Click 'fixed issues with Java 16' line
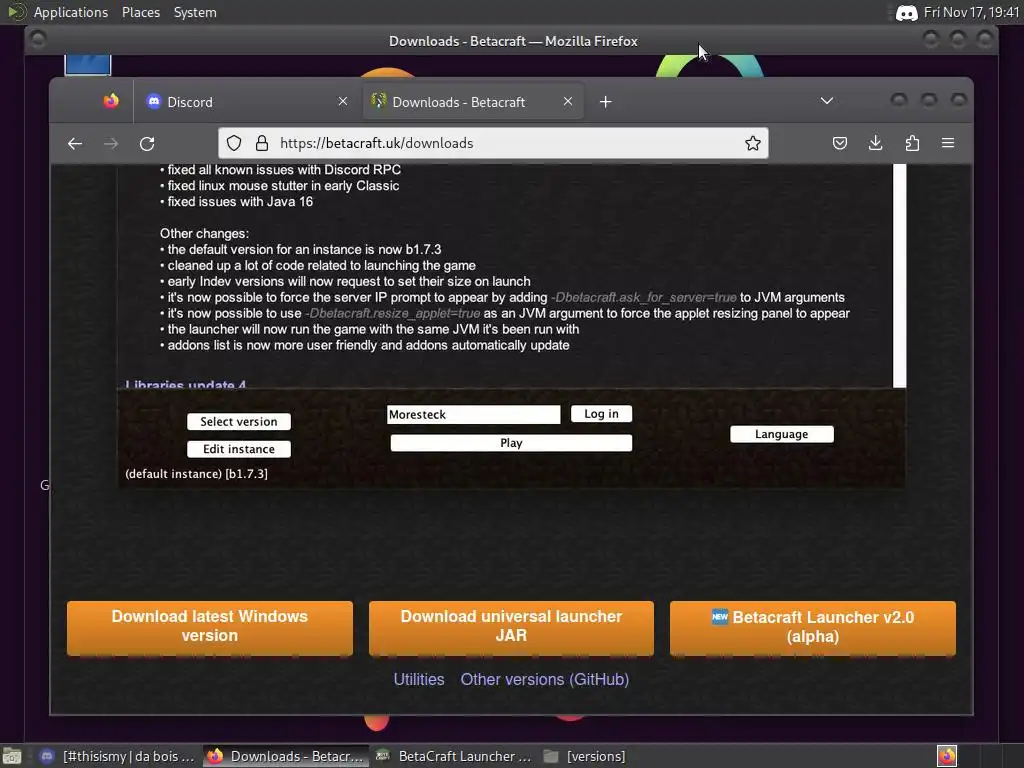The height and width of the screenshot is (768, 1024). click(236, 202)
